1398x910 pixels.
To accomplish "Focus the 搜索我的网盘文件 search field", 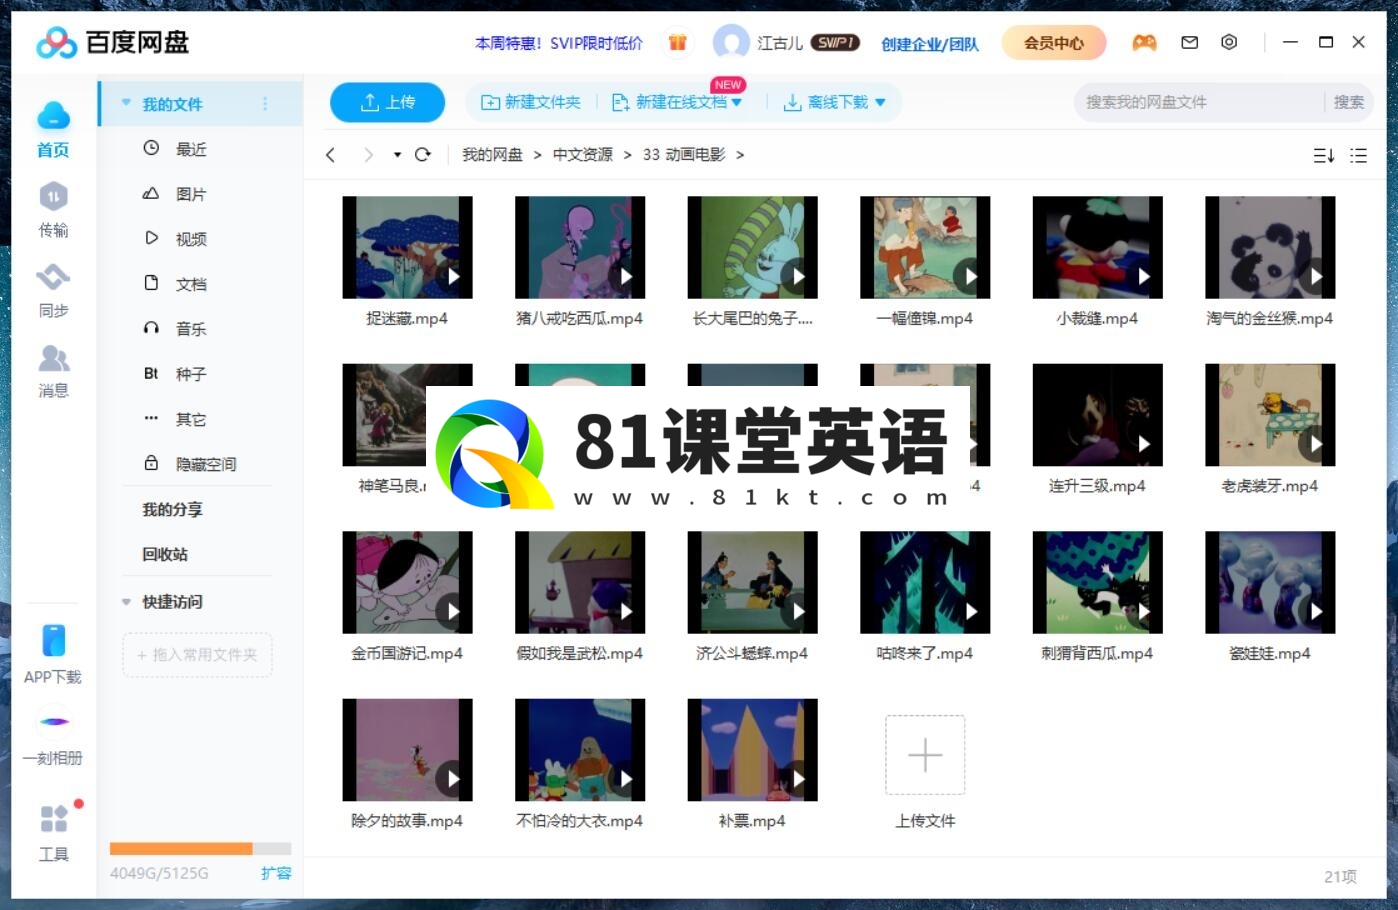I will click(x=1200, y=102).
